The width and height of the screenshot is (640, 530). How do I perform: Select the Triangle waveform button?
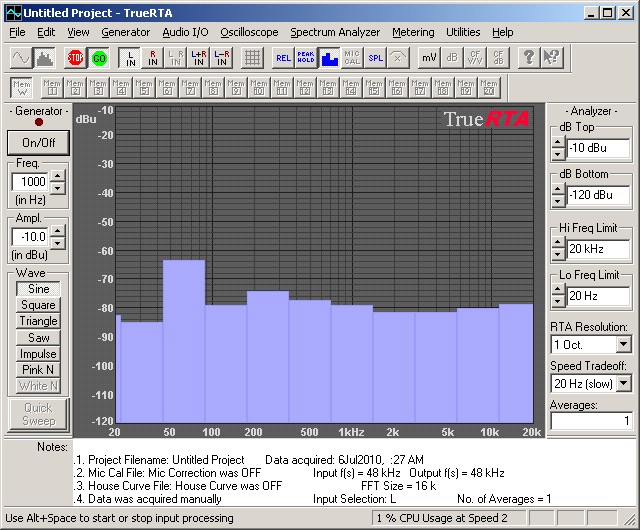[38, 321]
